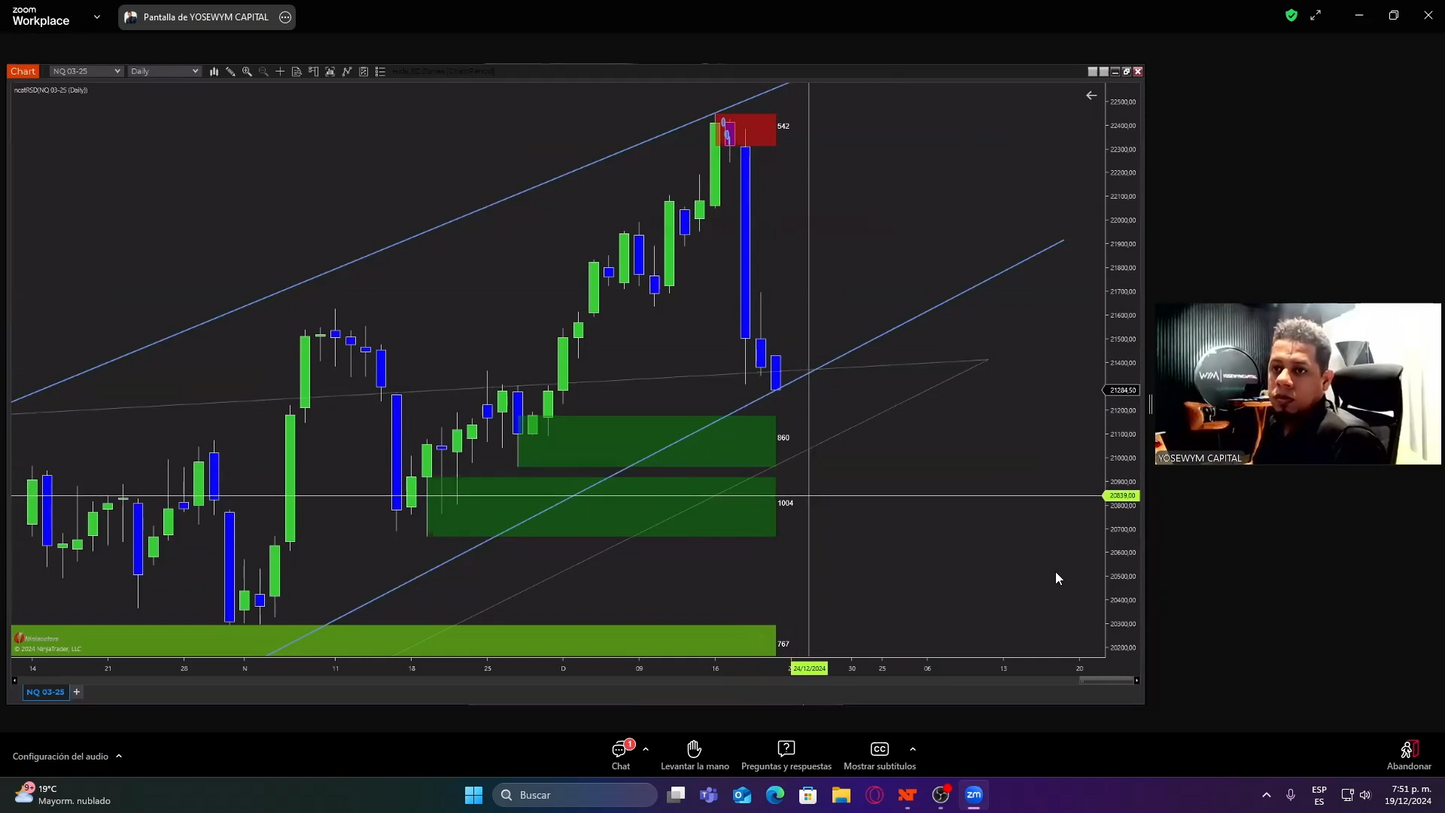Click the 21284.50 price label

click(1122, 390)
